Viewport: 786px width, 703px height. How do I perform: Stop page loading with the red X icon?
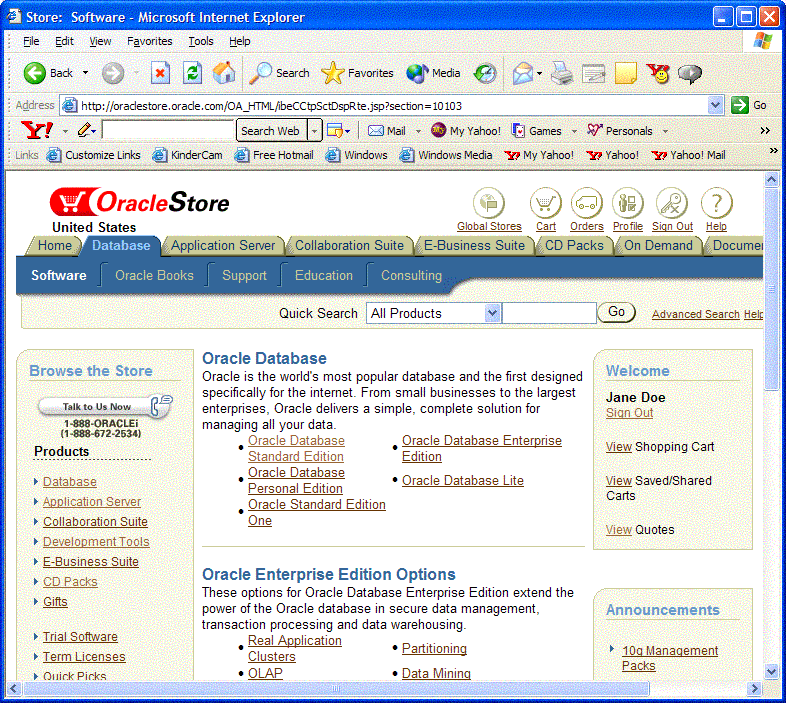160,73
